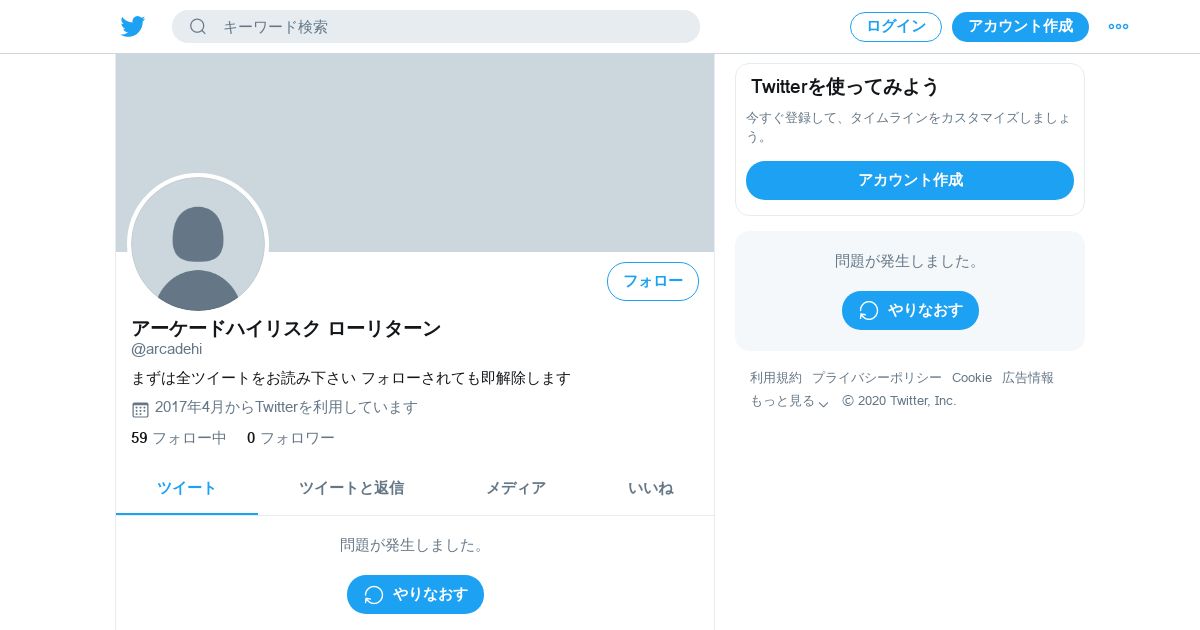Open the プライバシーポリシー footer link
Screen dimensions: 1200x630
(877, 378)
